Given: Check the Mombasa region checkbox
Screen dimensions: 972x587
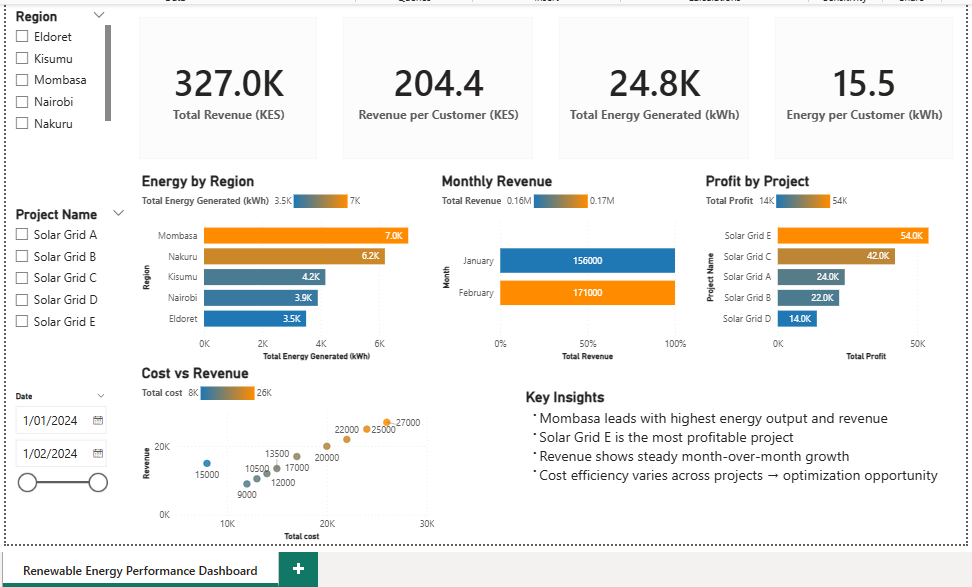Looking at the screenshot, I should [x=22, y=80].
